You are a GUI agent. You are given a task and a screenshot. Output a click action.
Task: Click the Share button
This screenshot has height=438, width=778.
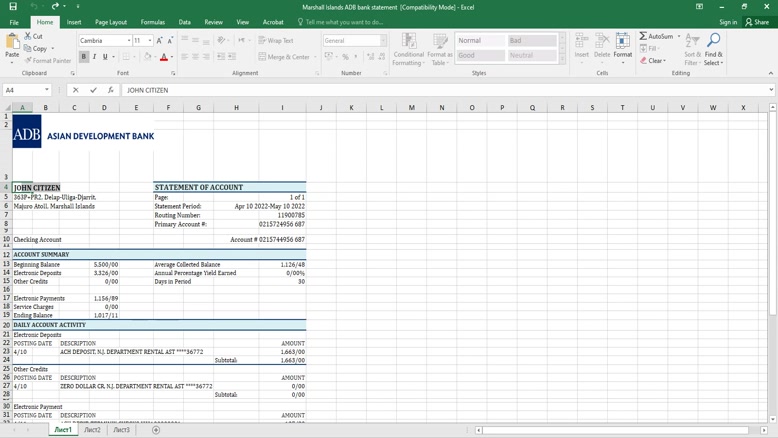(x=757, y=22)
